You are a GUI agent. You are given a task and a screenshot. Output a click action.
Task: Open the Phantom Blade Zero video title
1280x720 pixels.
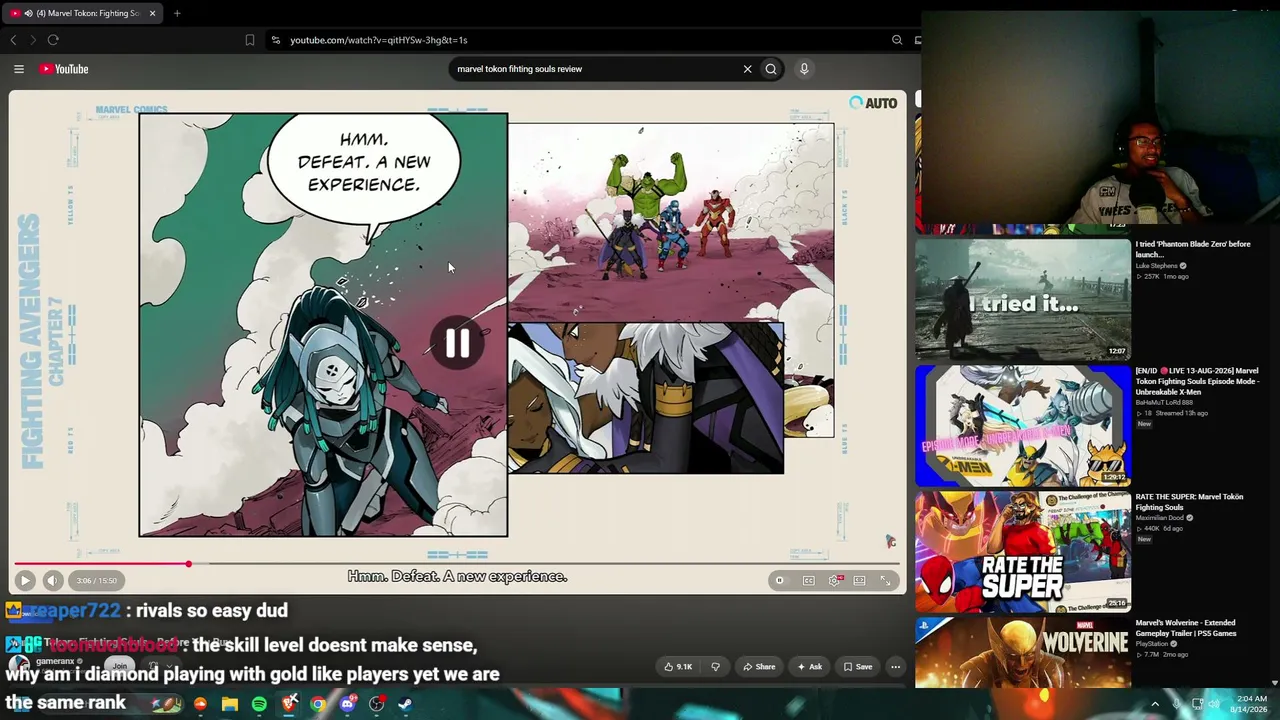coord(1193,249)
